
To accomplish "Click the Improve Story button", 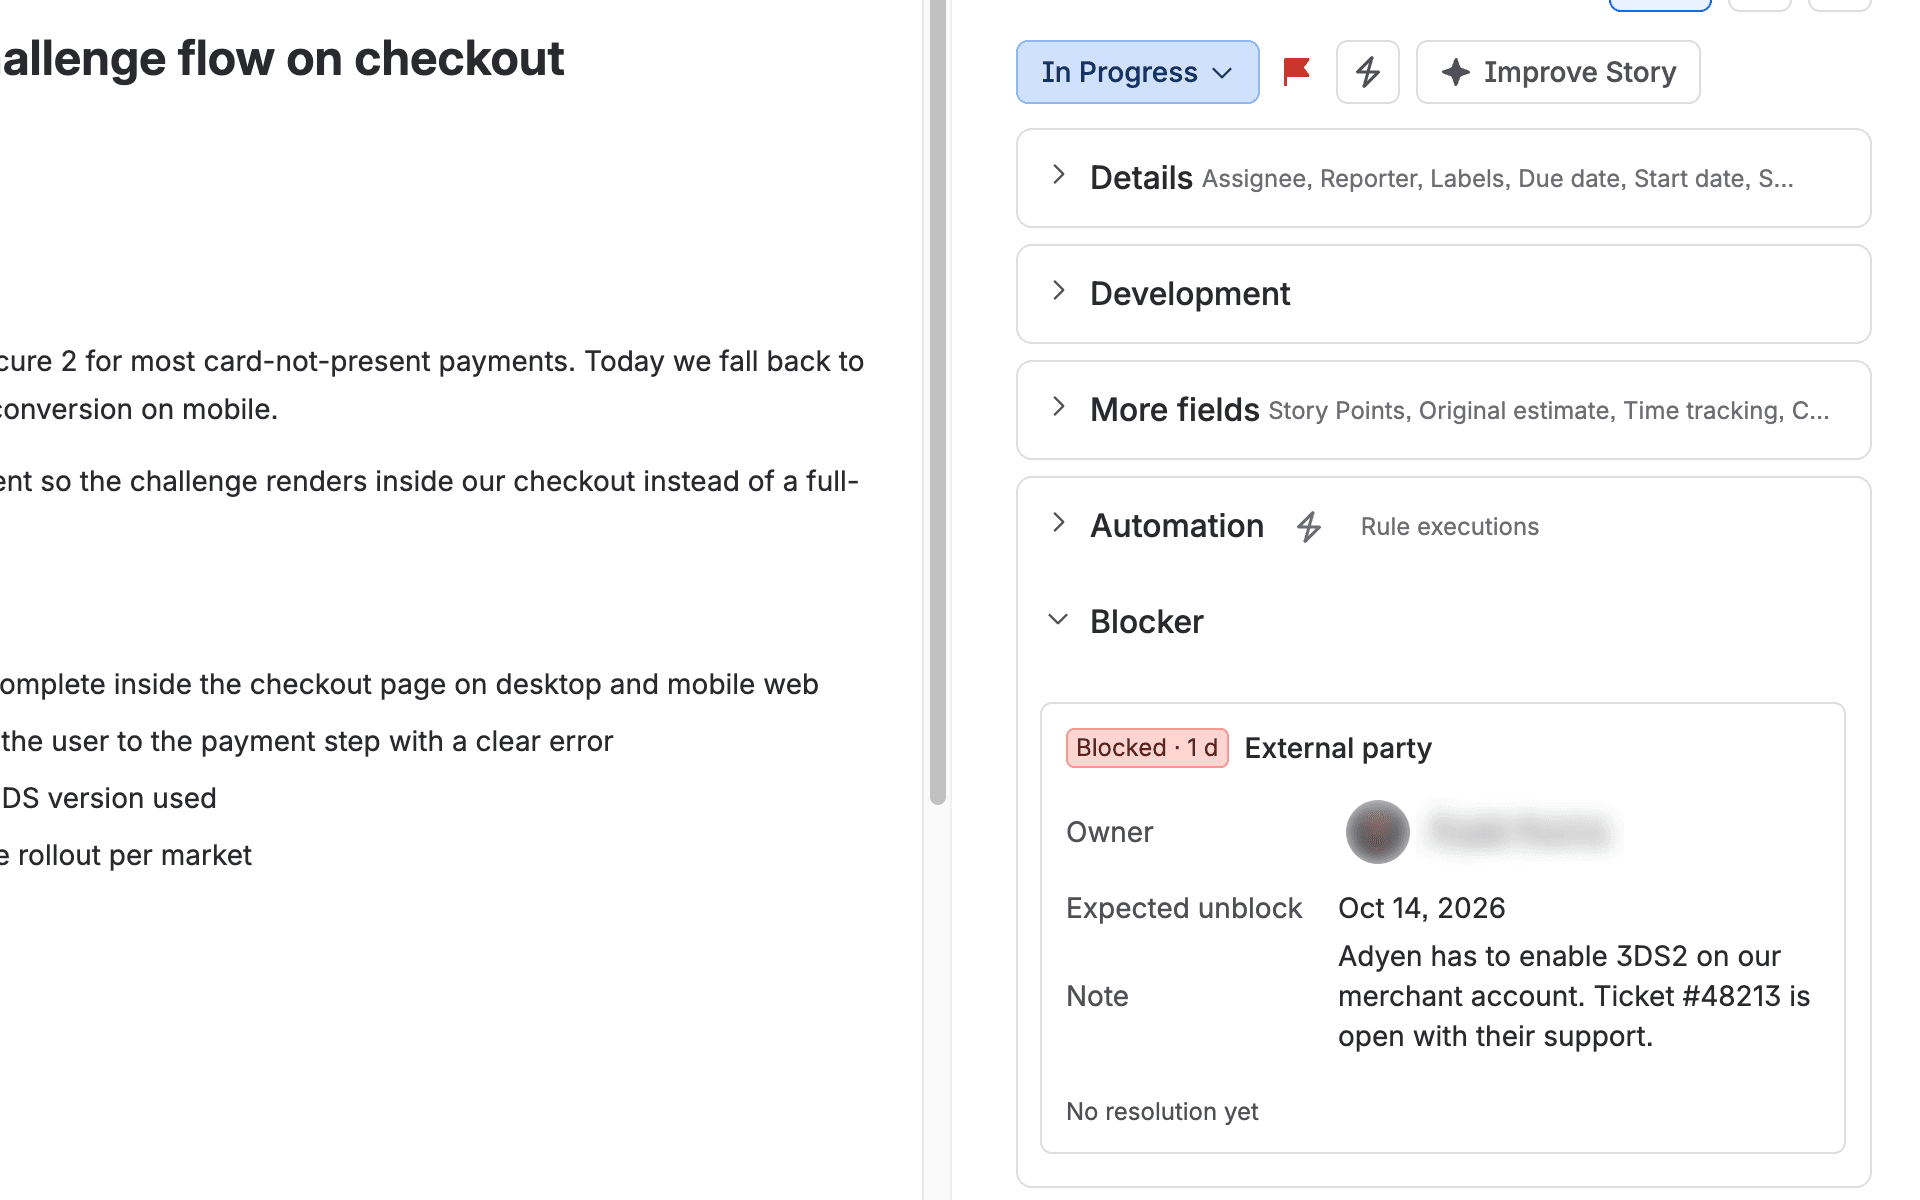I will click(x=1558, y=72).
